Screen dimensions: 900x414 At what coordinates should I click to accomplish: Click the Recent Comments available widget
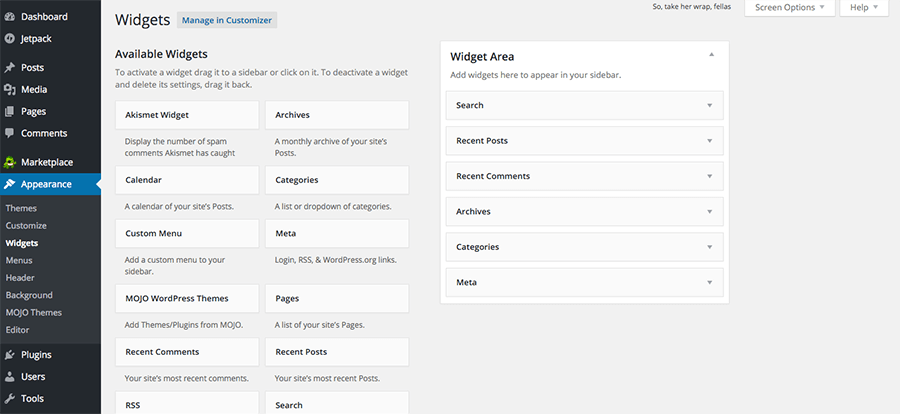pos(187,352)
